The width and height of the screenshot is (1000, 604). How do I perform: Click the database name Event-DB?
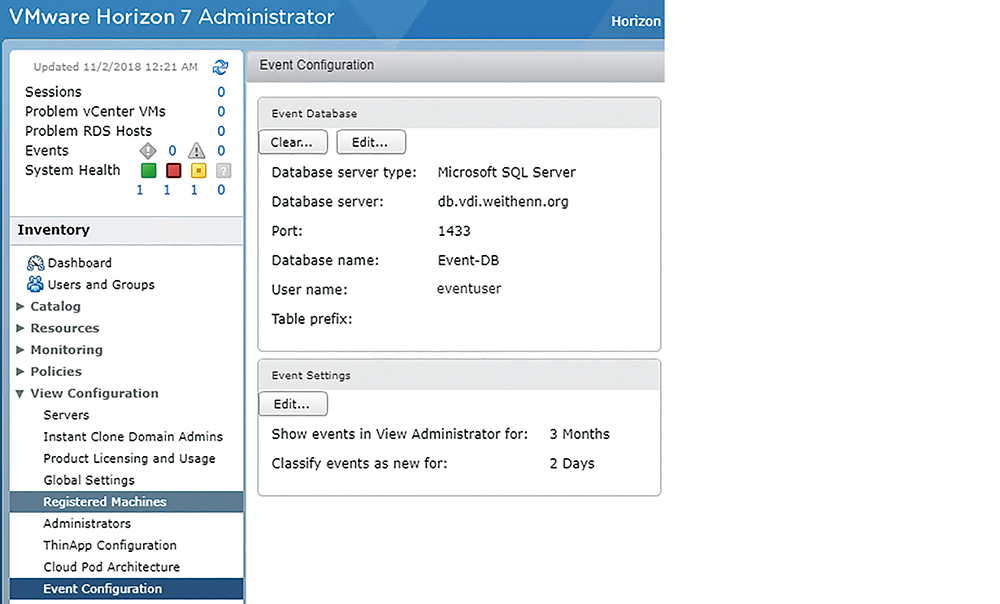(x=468, y=260)
